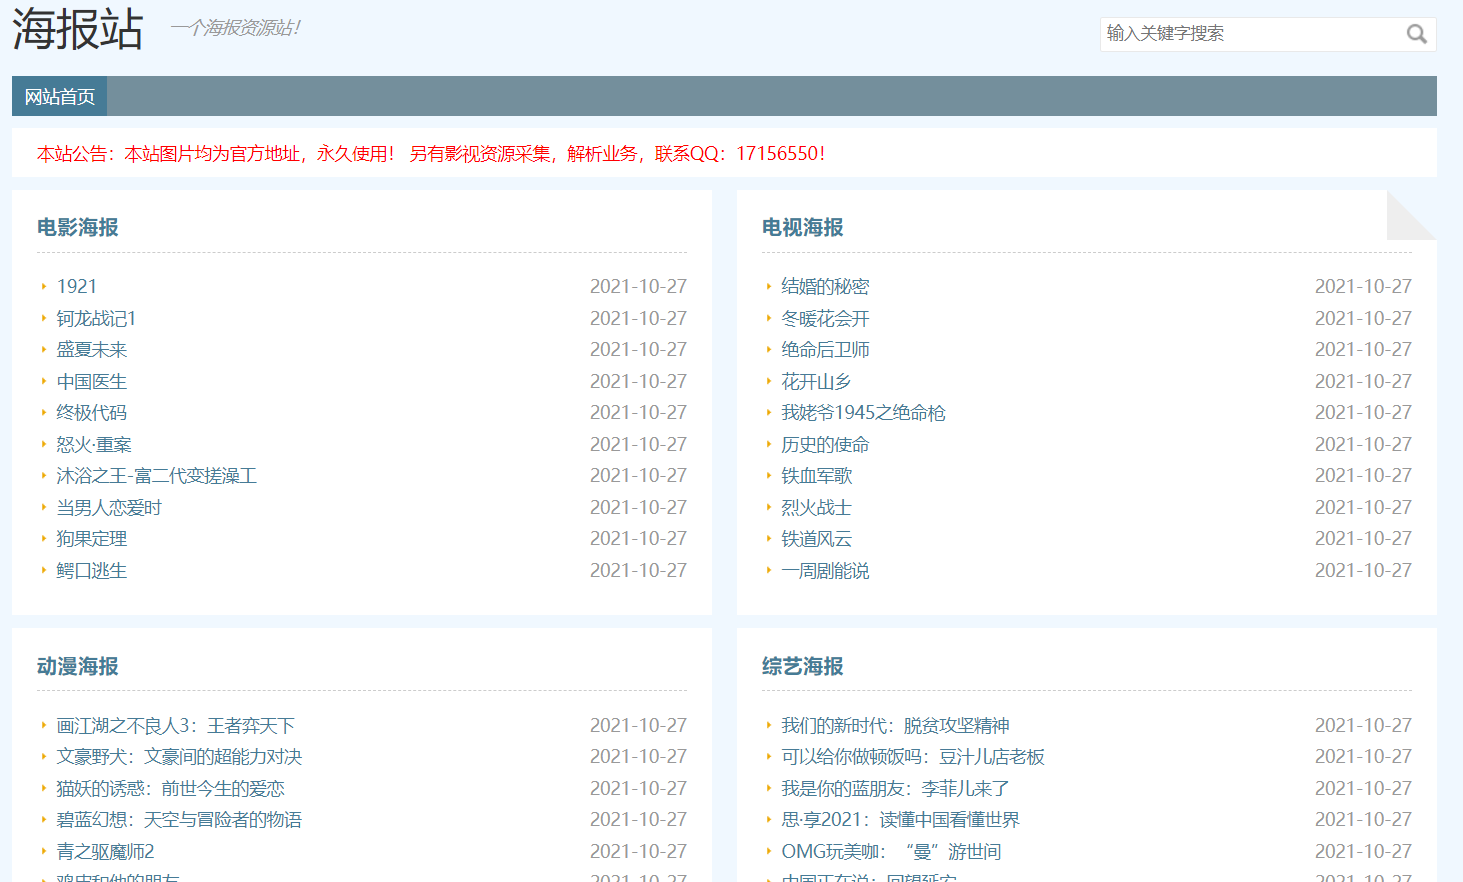Screen dimensions: 1463x882
Task: Click the date beside 青之驱魔师2
Action: [638, 851]
